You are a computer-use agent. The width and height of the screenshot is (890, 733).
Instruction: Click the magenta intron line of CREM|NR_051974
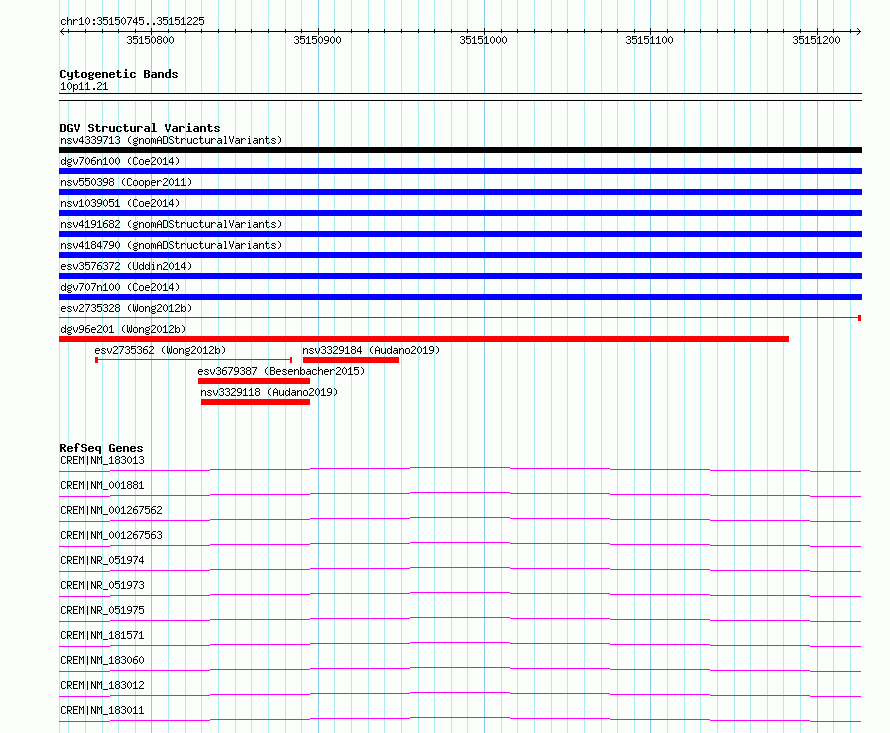click(460, 568)
